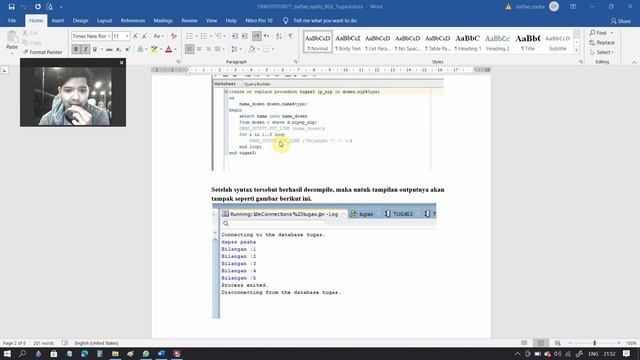Switch to the Insert tab
Image resolution: width=640 pixels, height=360 pixels.
click(58, 20)
